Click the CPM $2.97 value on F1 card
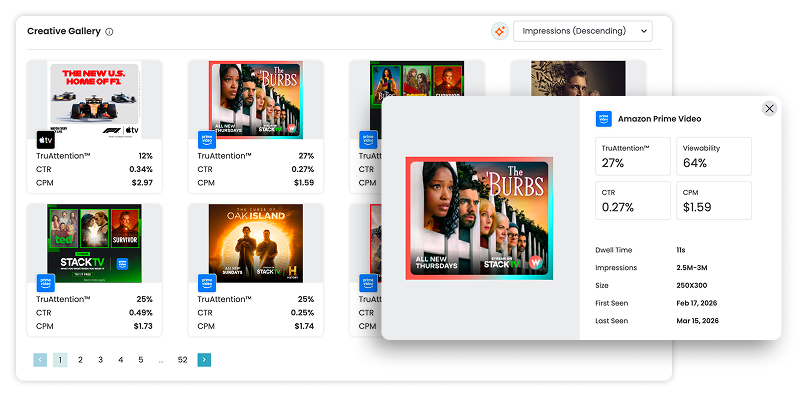The image size is (800, 400). click(x=142, y=183)
